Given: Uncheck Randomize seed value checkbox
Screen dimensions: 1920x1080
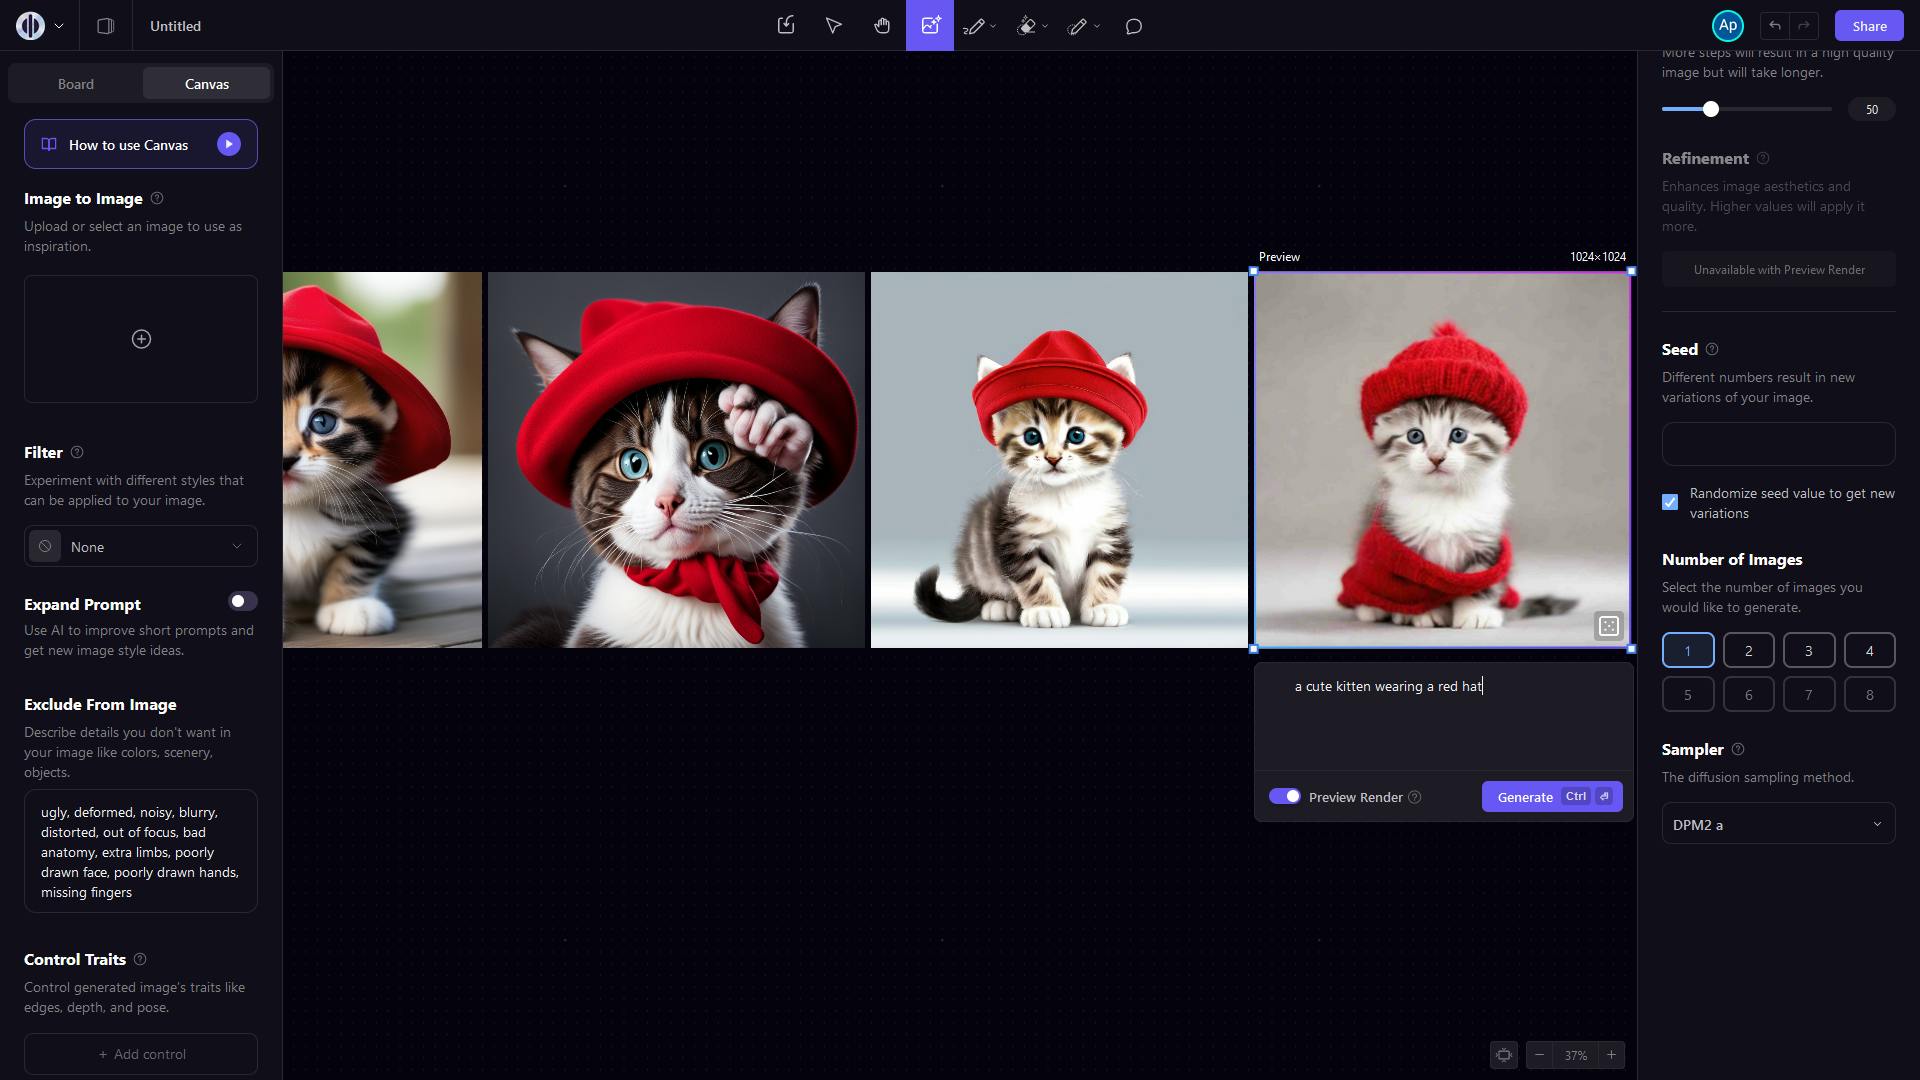Looking at the screenshot, I should pos(1670,502).
